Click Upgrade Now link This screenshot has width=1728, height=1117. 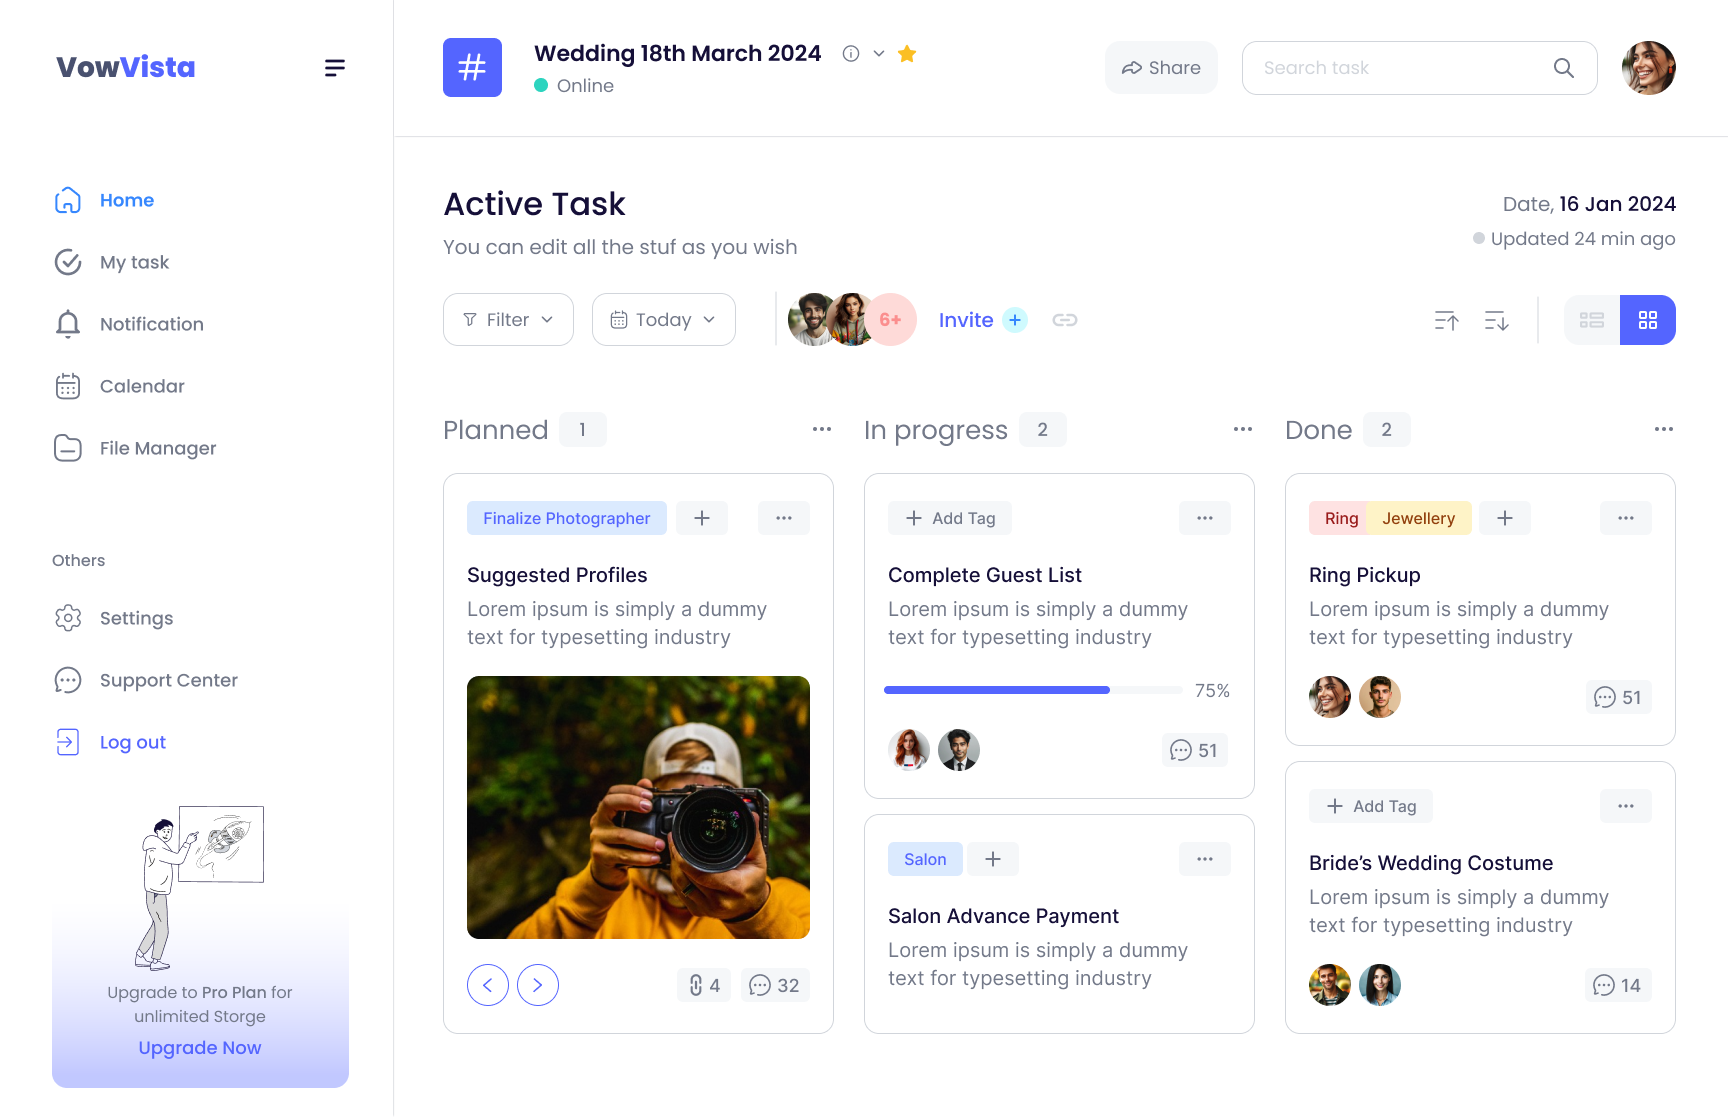[x=200, y=1048]
